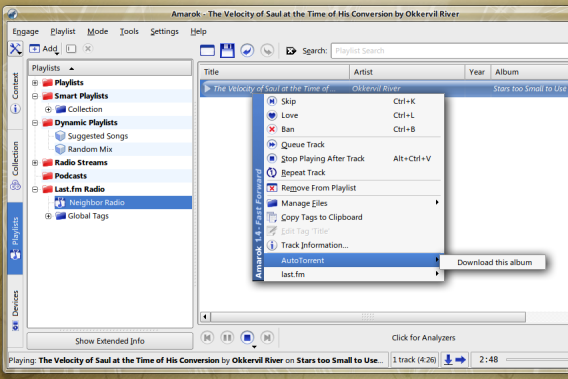Click the Previous track button

pyautogui.click(x=207, y=338)
